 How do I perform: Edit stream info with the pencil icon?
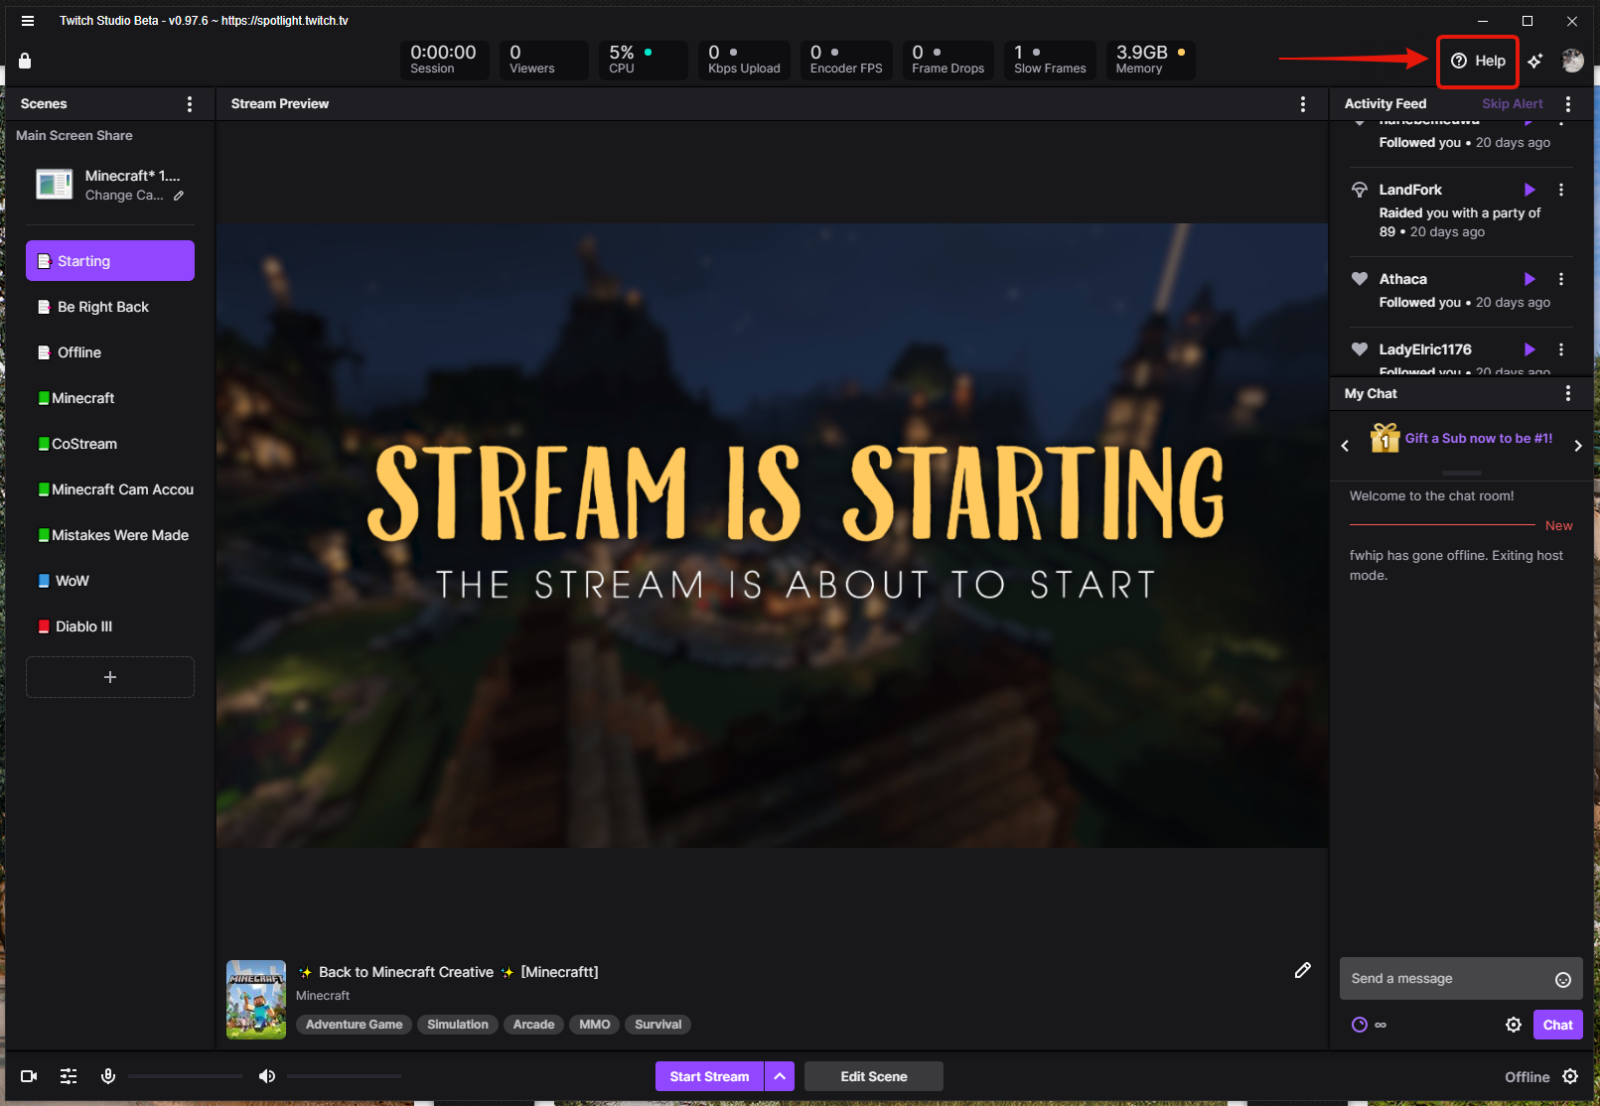point(1302,970)
